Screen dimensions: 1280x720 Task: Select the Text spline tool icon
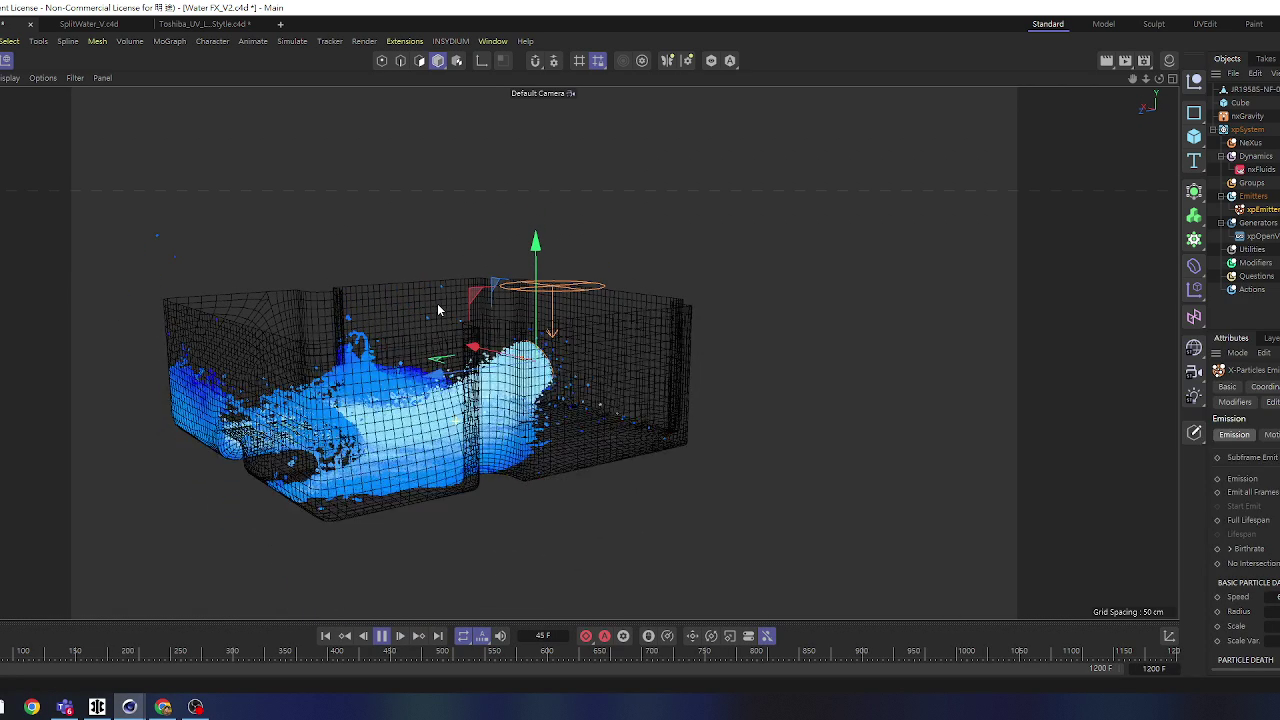click(1194, 161)
